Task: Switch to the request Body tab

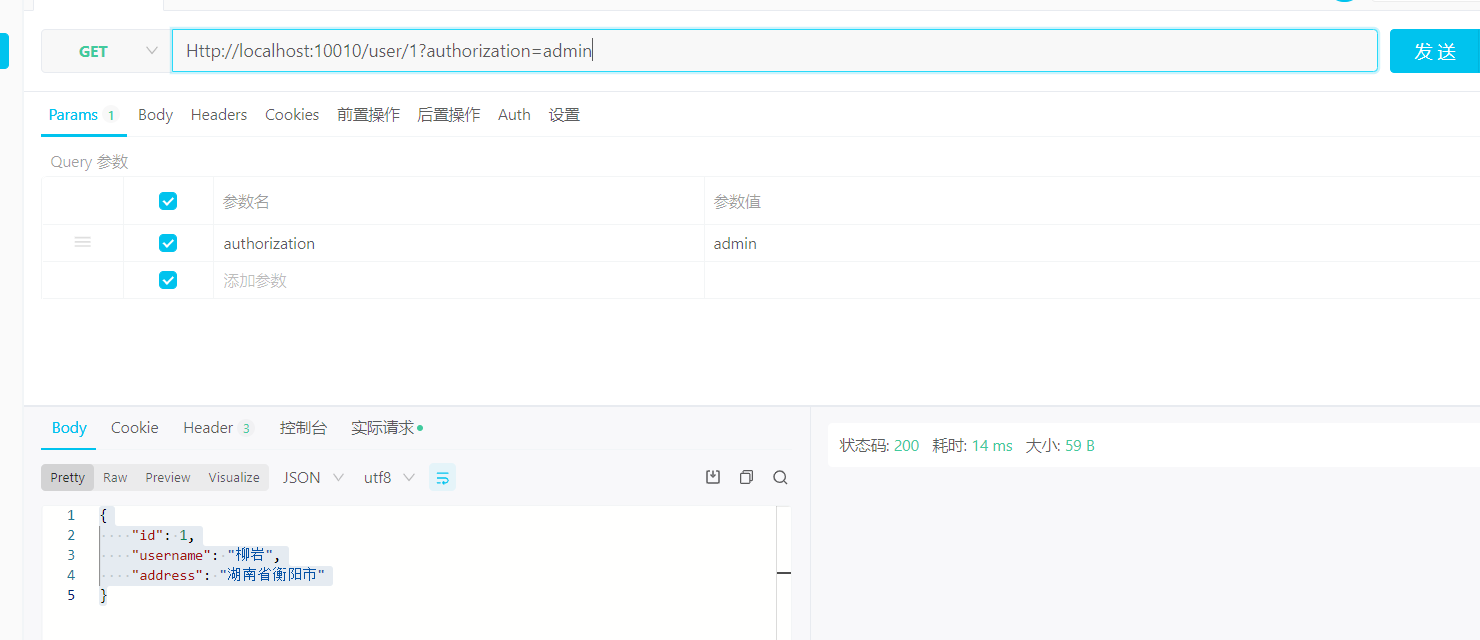Action: tap(155, 115)
